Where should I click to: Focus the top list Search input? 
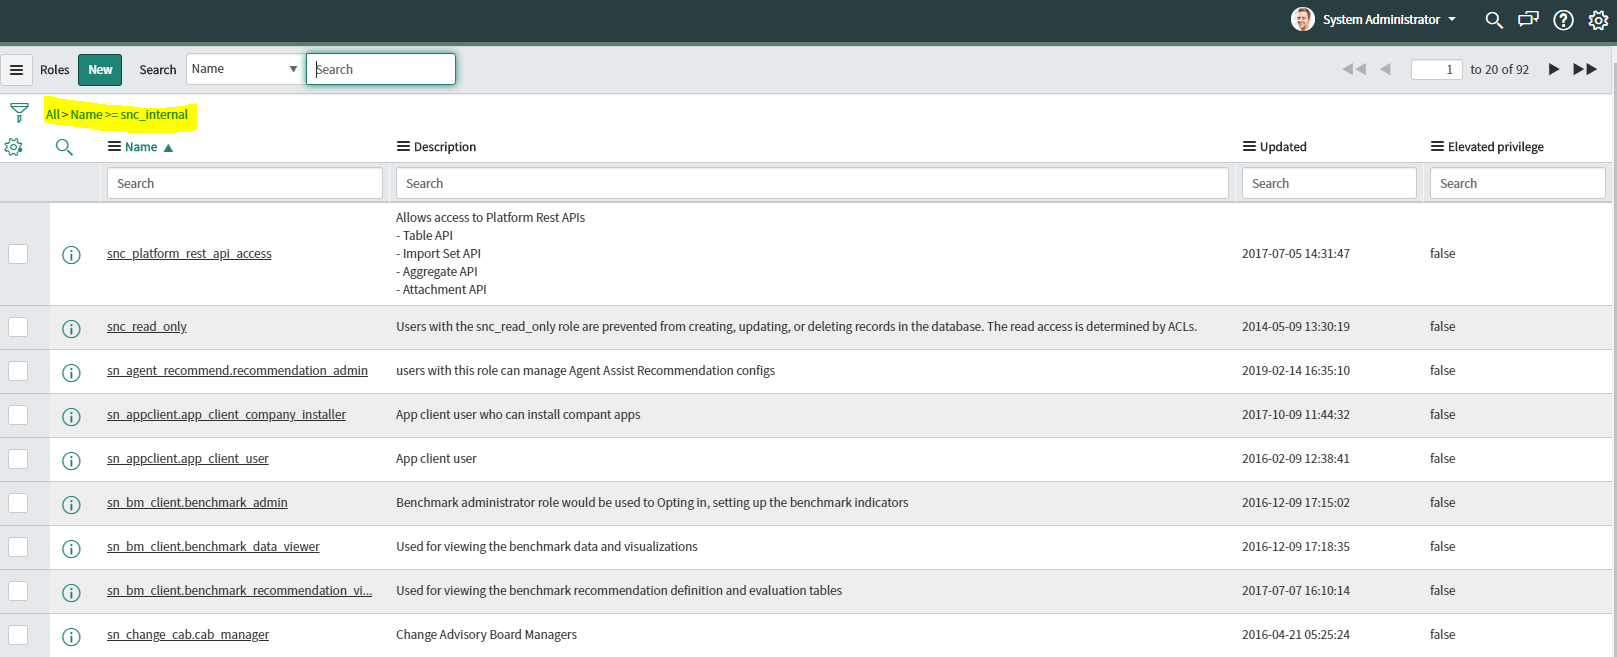tap(381, 69)
